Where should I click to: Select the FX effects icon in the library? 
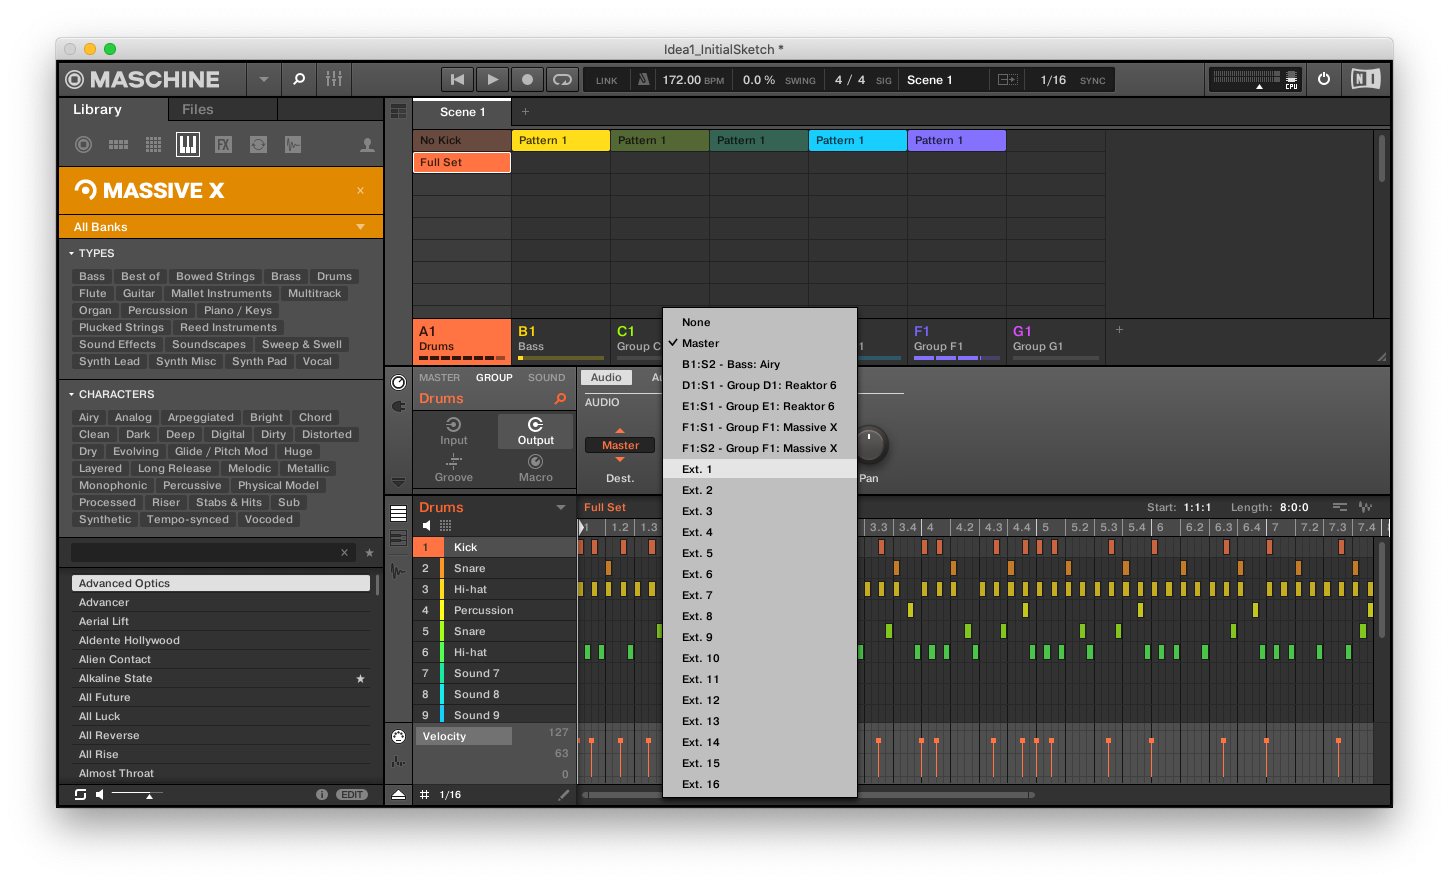pos(223,145)
